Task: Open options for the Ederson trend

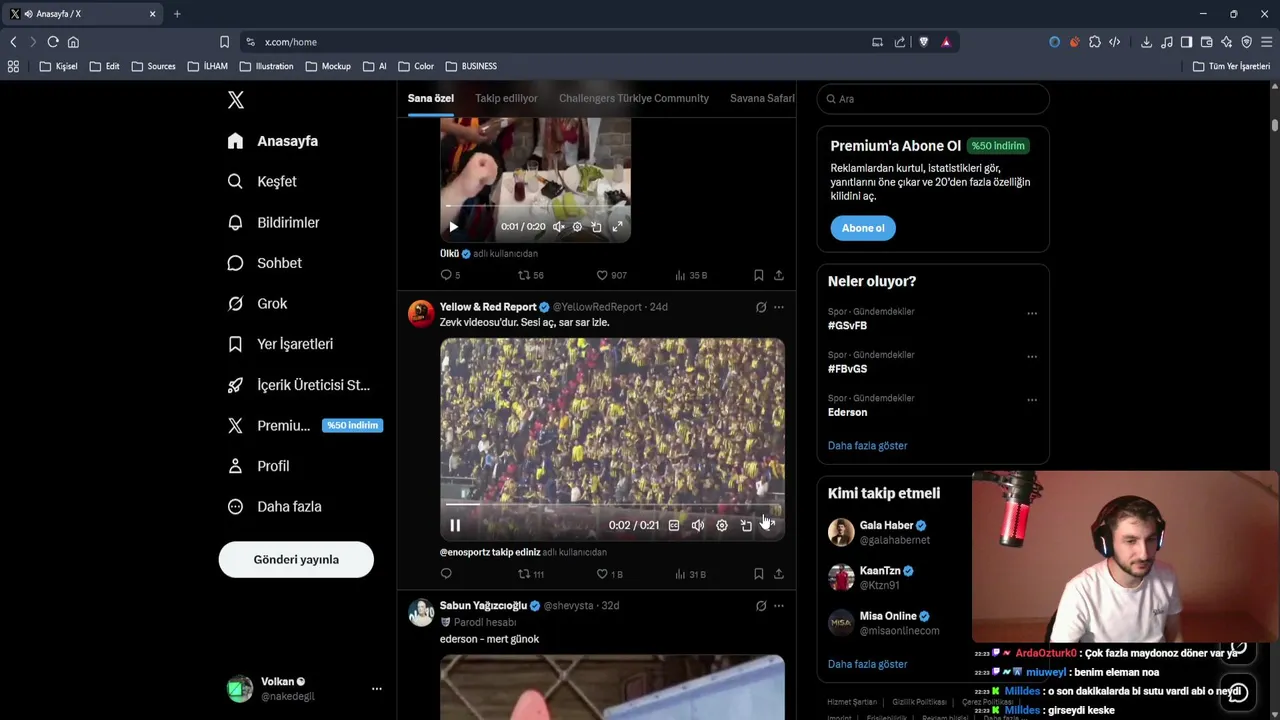Action: click(1032, 400)
